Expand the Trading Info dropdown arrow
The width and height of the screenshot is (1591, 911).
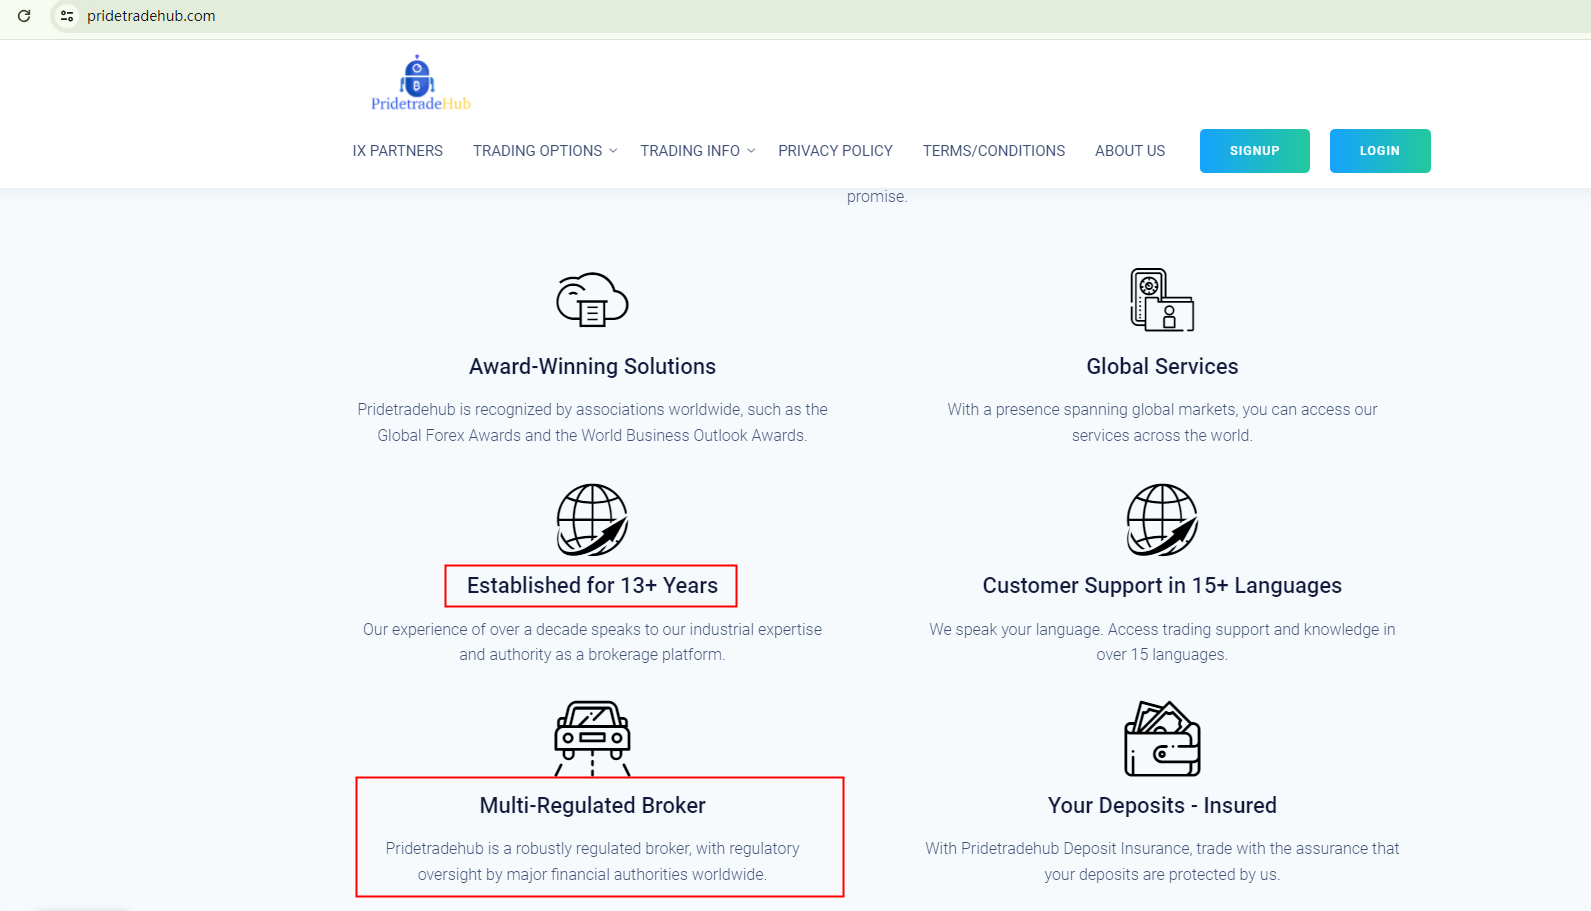click(x=751, y=151)
